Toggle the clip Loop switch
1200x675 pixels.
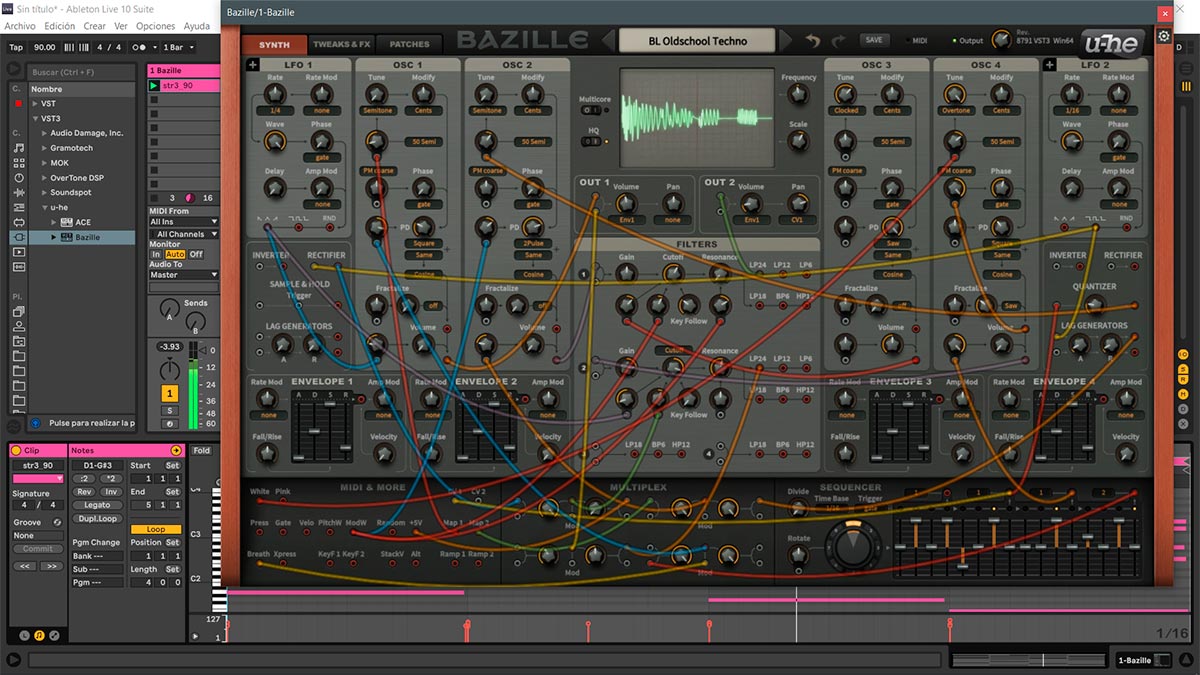[156, 529]
